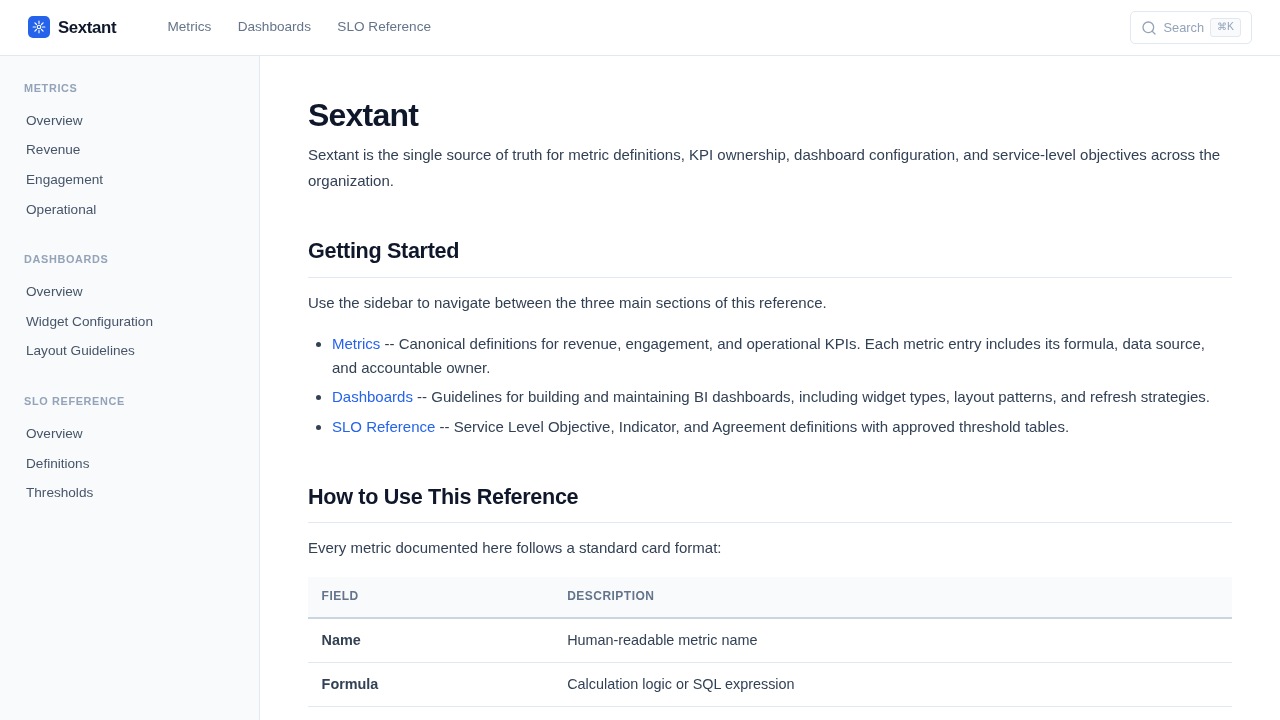Open Layout Guidelines sidebar page

tap(80, 351)
